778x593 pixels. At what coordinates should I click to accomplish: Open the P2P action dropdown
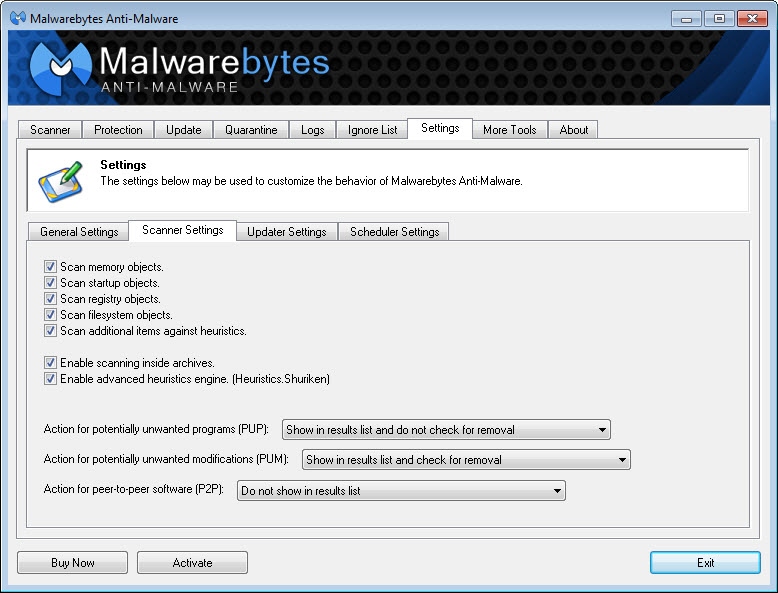401,490
